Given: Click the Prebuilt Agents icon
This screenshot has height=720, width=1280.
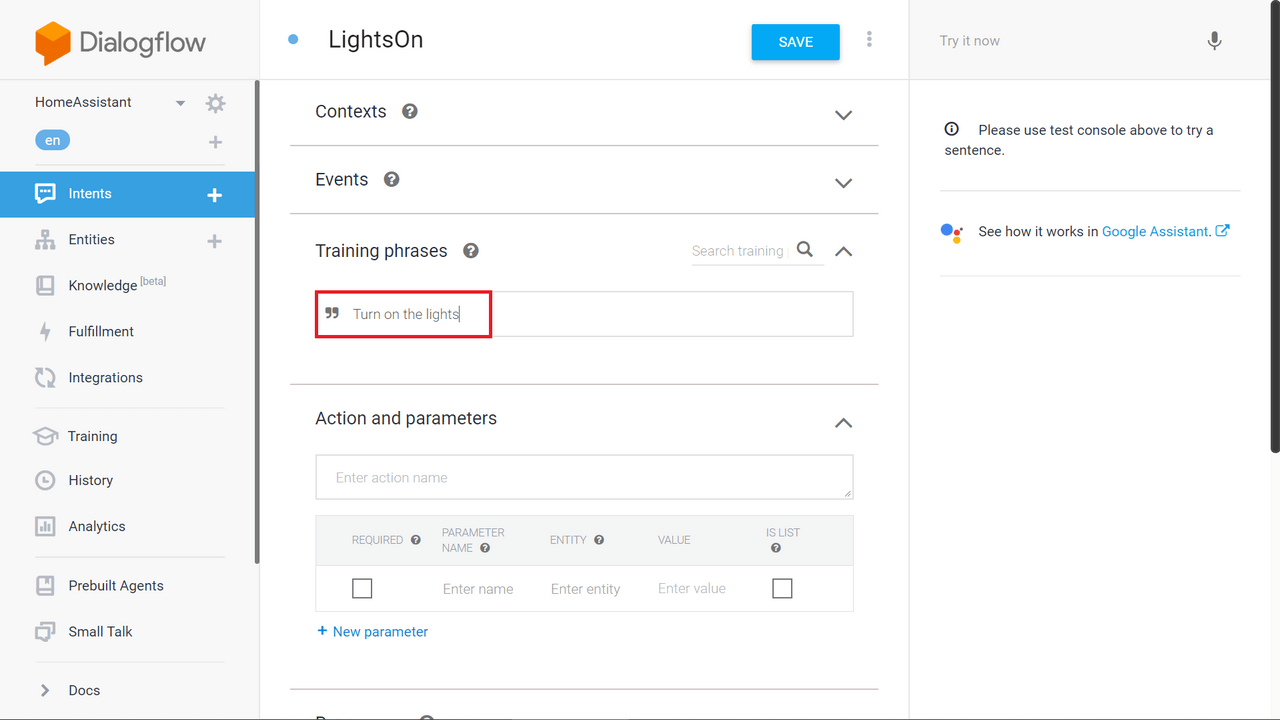Looking at the screenshot, I should click(x=45, y=586).
